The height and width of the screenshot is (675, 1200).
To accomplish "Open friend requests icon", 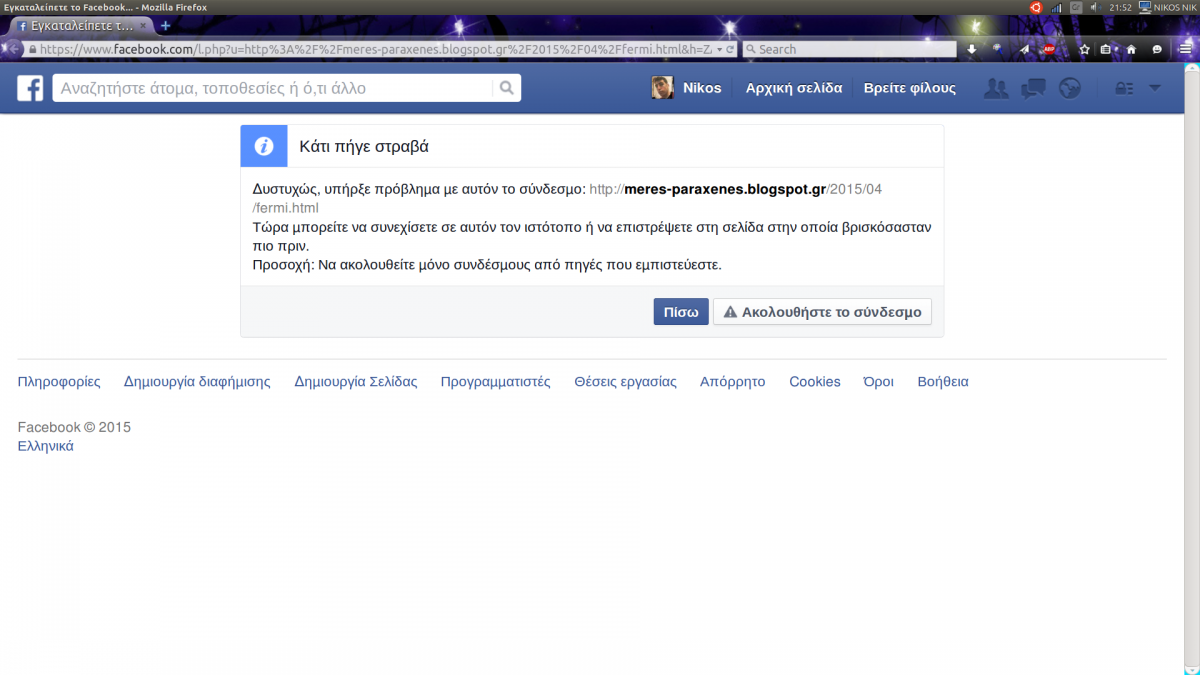I will point(996,88).
